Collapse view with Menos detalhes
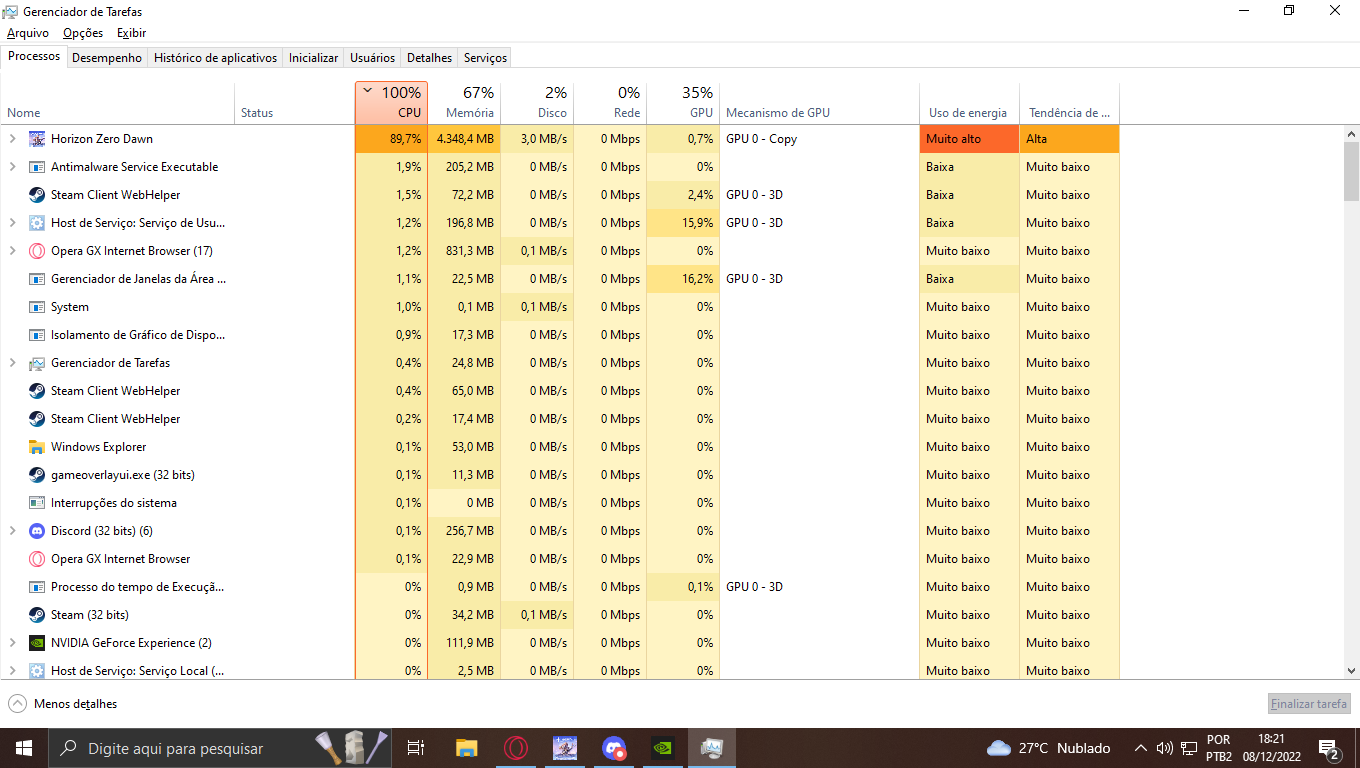Screen dimensions: 1360x768 click(63, 704)
